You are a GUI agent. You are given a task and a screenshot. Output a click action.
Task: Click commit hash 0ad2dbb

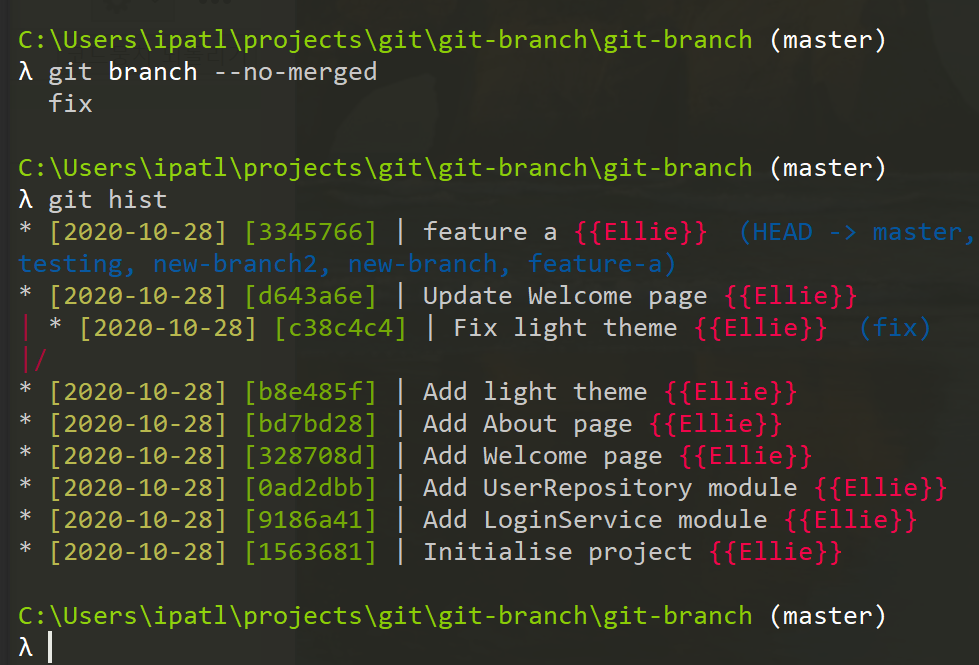point(310,488)
